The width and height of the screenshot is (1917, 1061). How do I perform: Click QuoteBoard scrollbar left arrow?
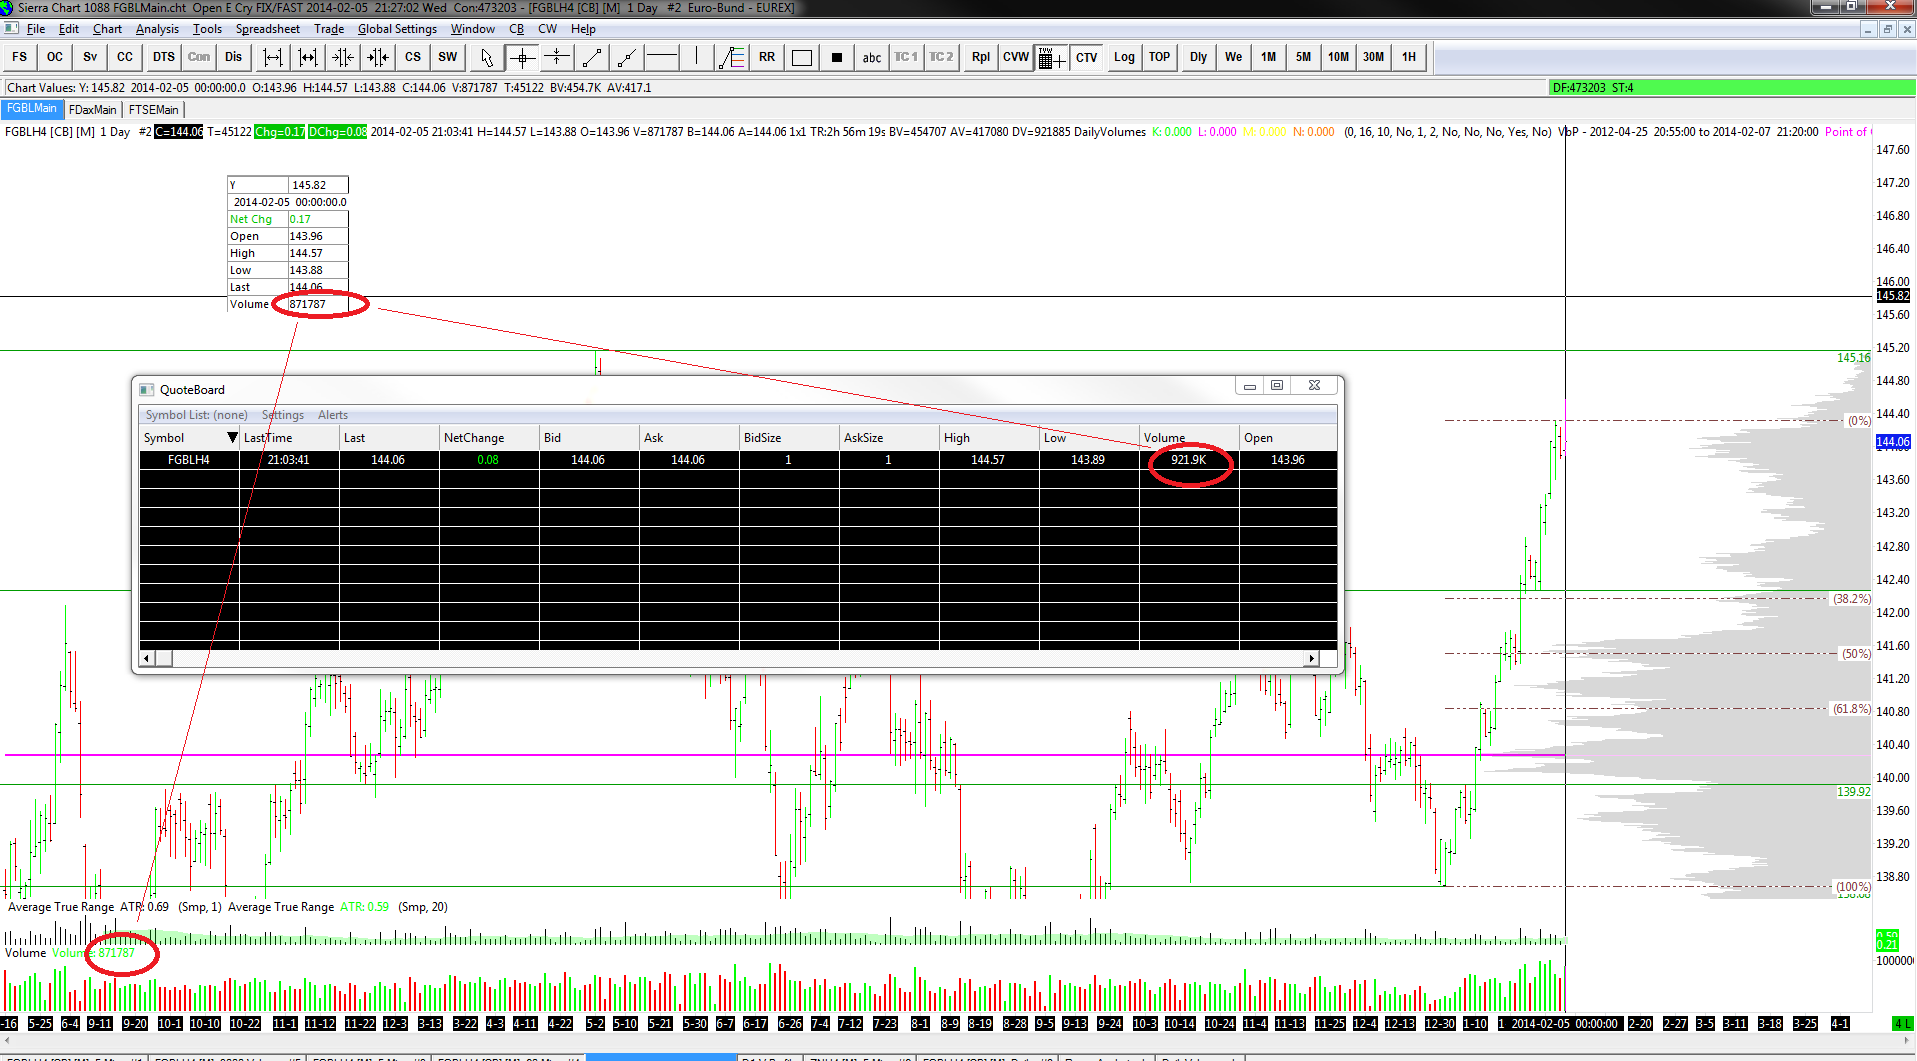pos(147,658)
